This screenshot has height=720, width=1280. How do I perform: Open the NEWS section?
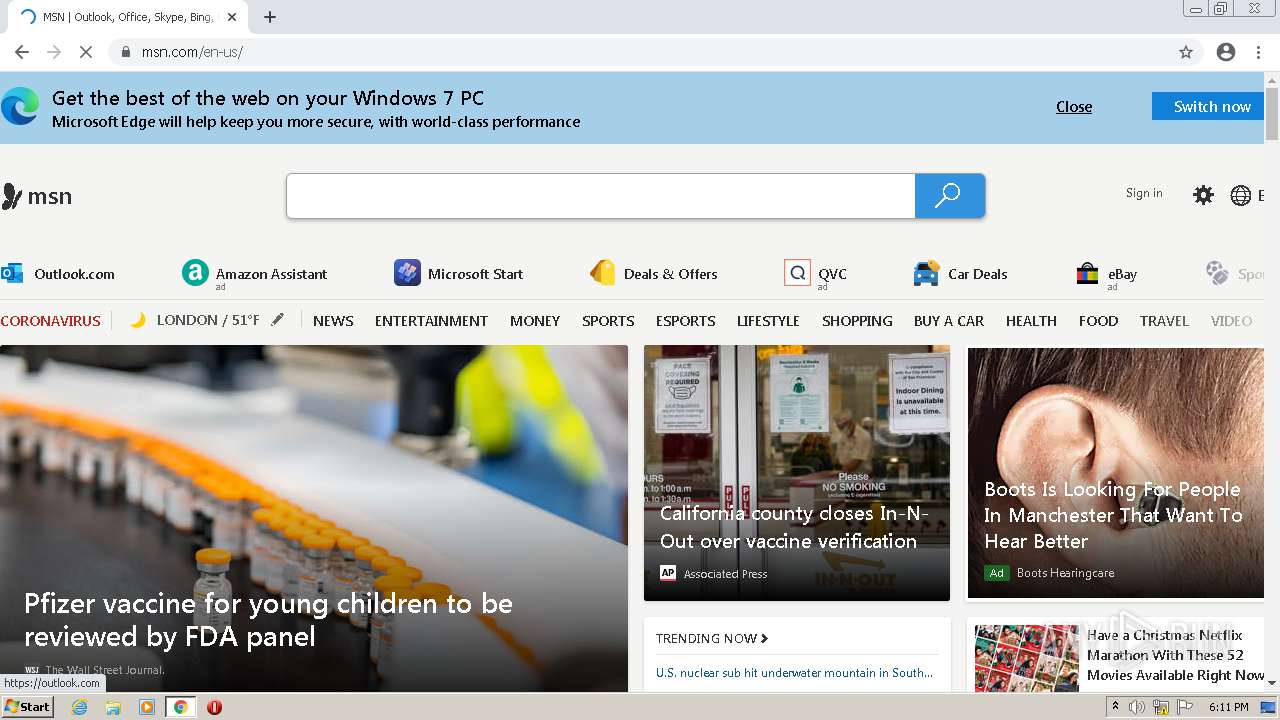tap(333, 321)
